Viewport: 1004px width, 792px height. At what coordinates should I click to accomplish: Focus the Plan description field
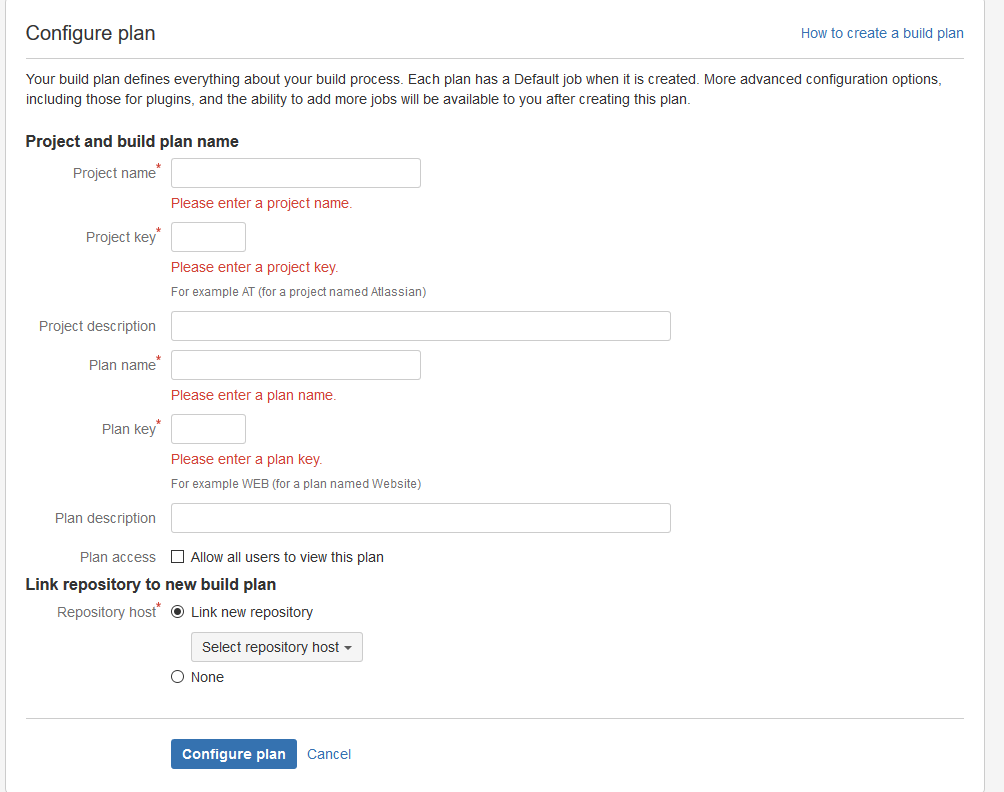(x=421, y=518)
